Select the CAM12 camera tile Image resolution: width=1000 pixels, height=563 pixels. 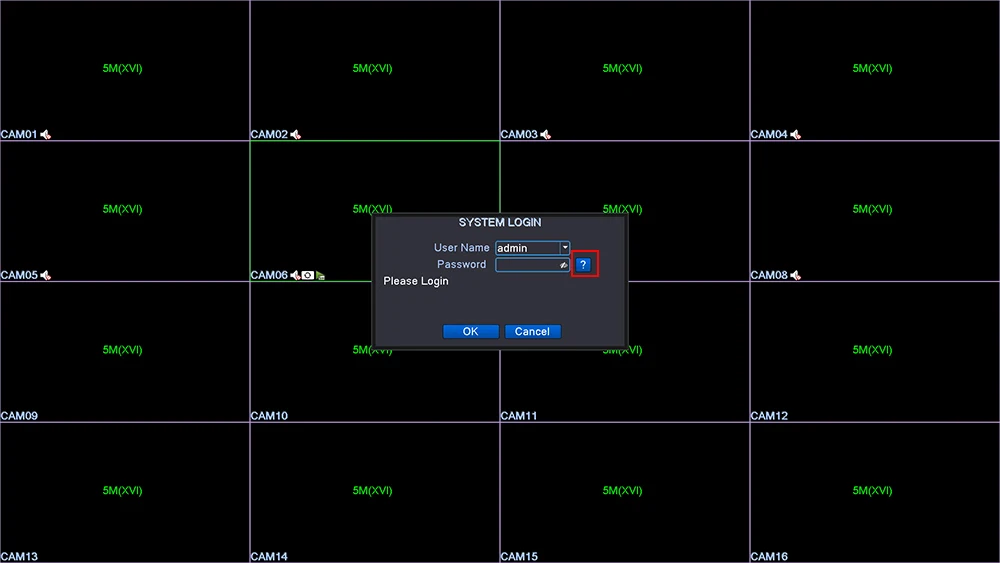pos(874,351)
